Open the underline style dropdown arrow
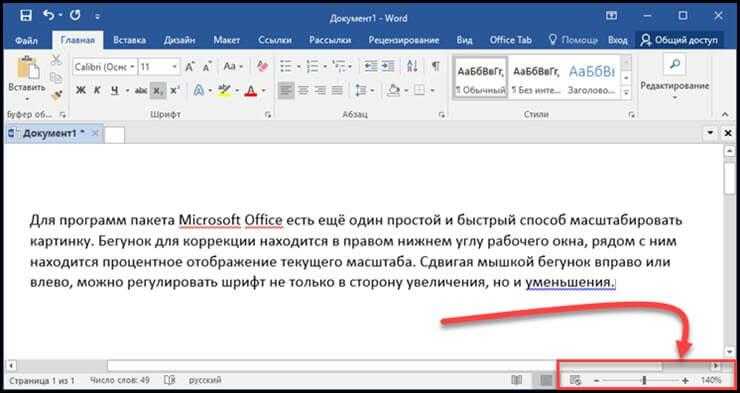This screenshot has height=393, width=740. tap(127, 91)
